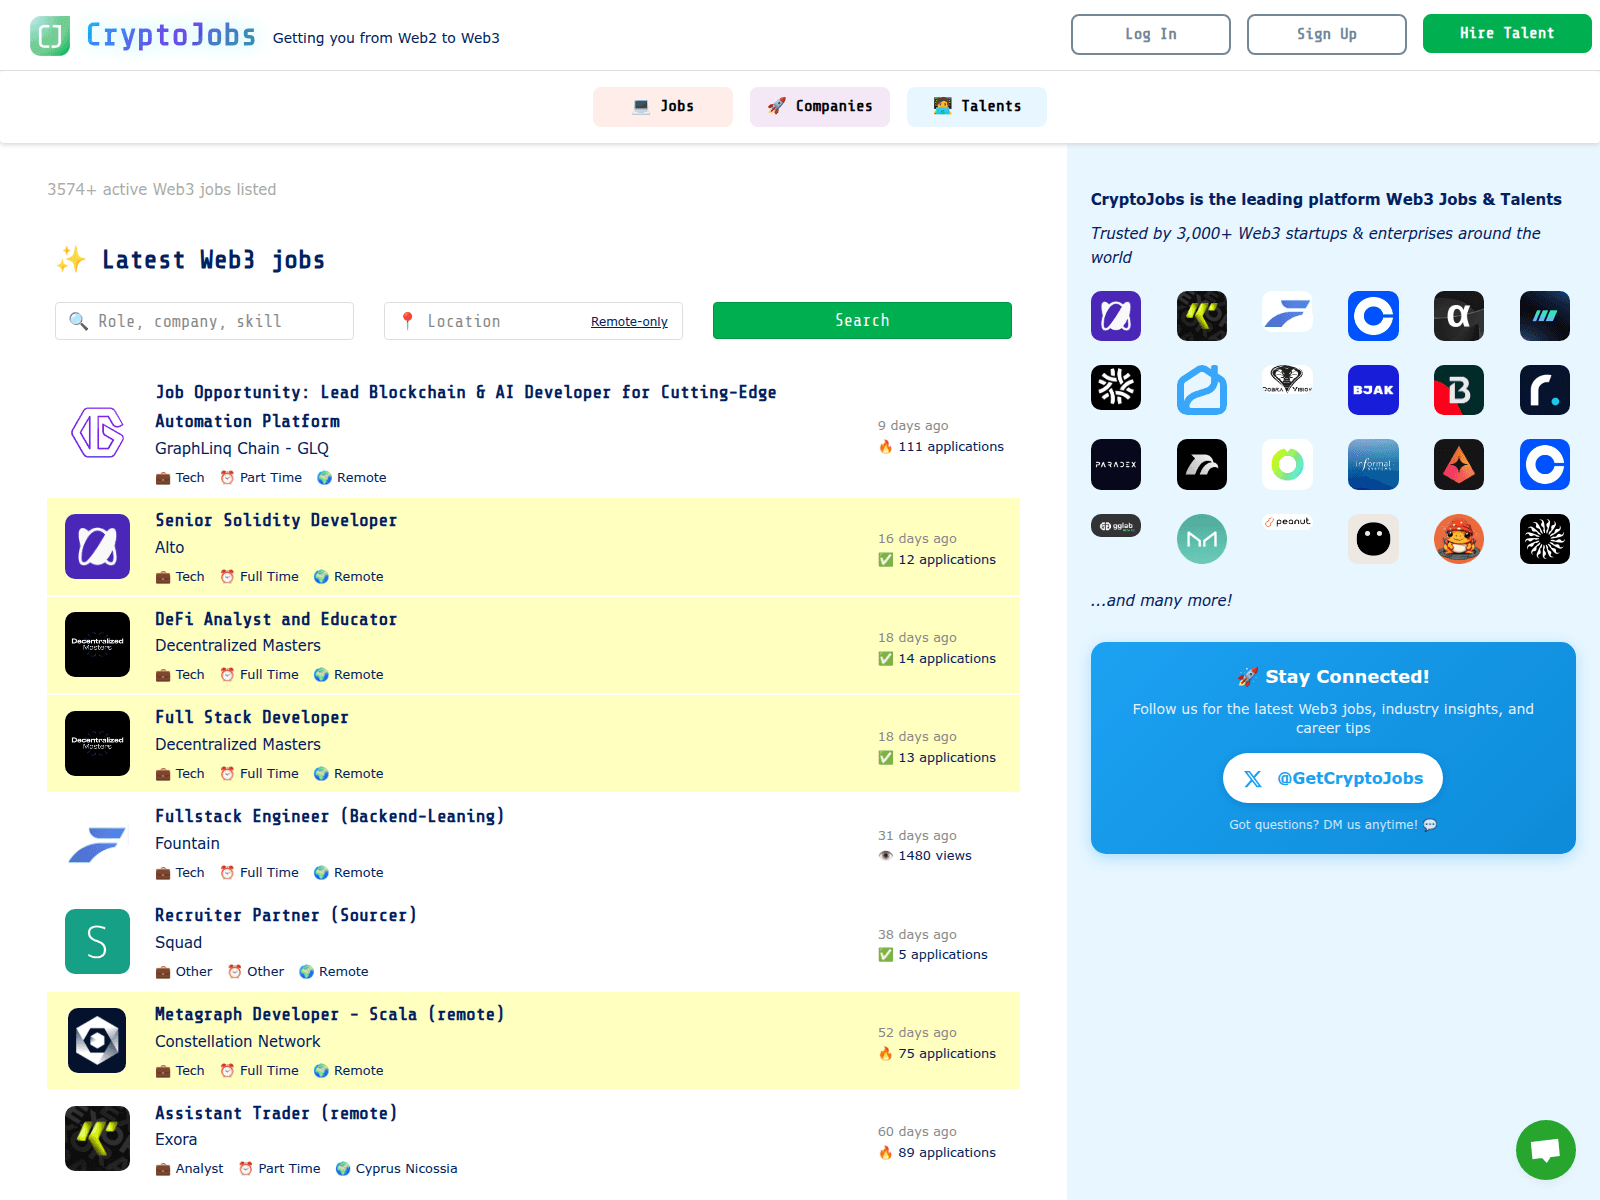The height and width of the screenshot is (1200, 1600).
Task: Click the alpha symbol company logo
Action: pyautogui.click(x=1459, y=316)
